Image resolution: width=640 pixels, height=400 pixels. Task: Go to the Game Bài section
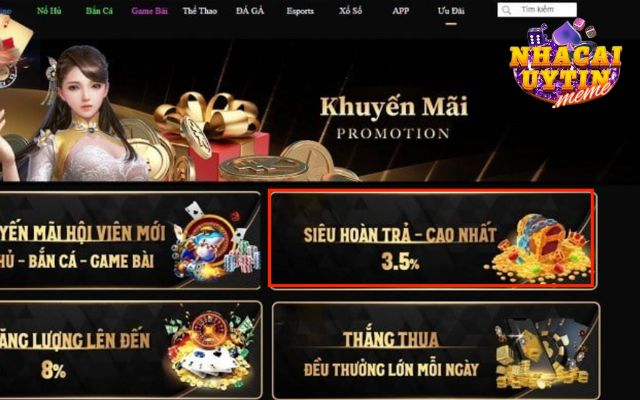[149, 11]
